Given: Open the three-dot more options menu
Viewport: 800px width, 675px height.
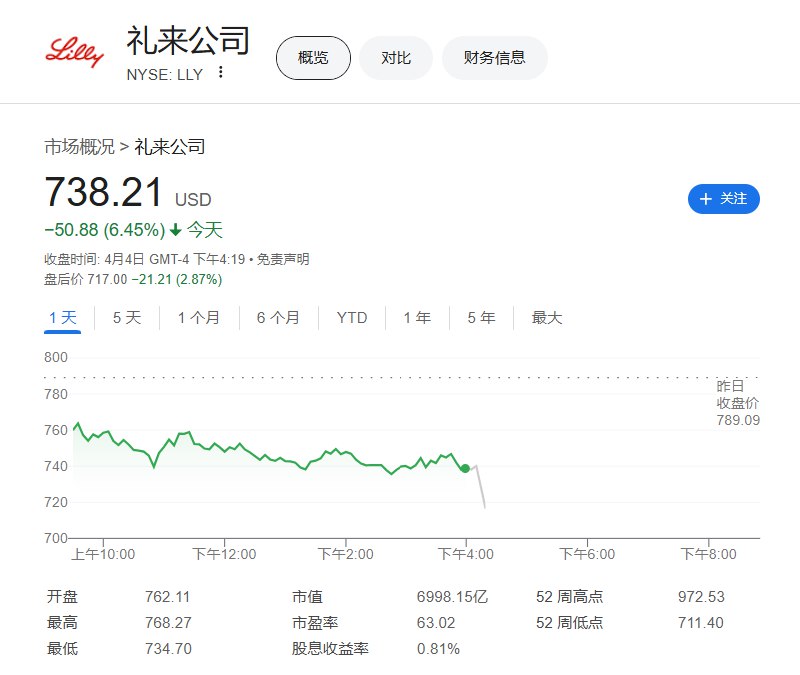Looking at the screenshot, I should point(221,73).
